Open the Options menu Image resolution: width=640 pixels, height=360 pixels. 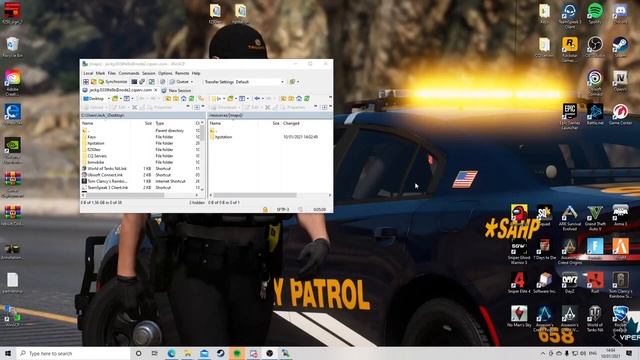[165, 73]
